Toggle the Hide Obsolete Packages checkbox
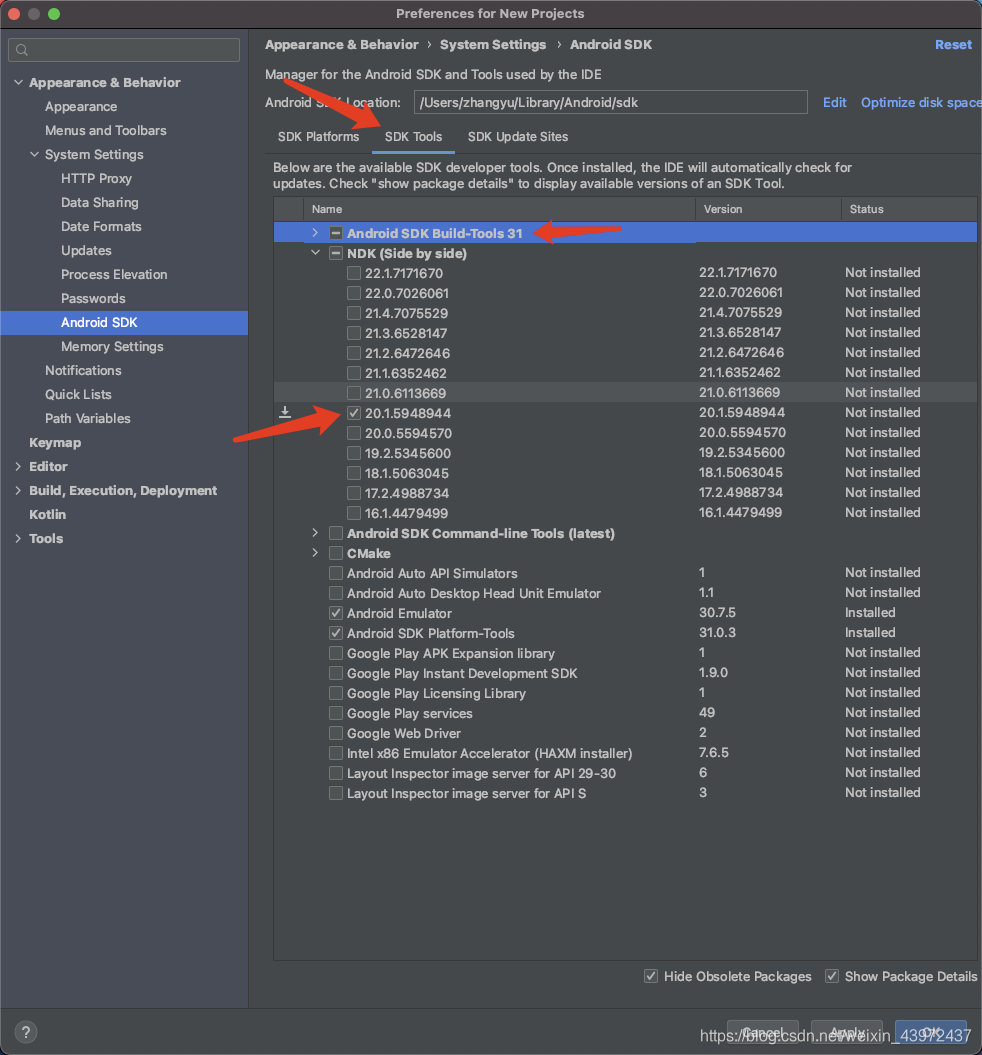This screenshot has width=982, height=1055. [x=650, y=976]
